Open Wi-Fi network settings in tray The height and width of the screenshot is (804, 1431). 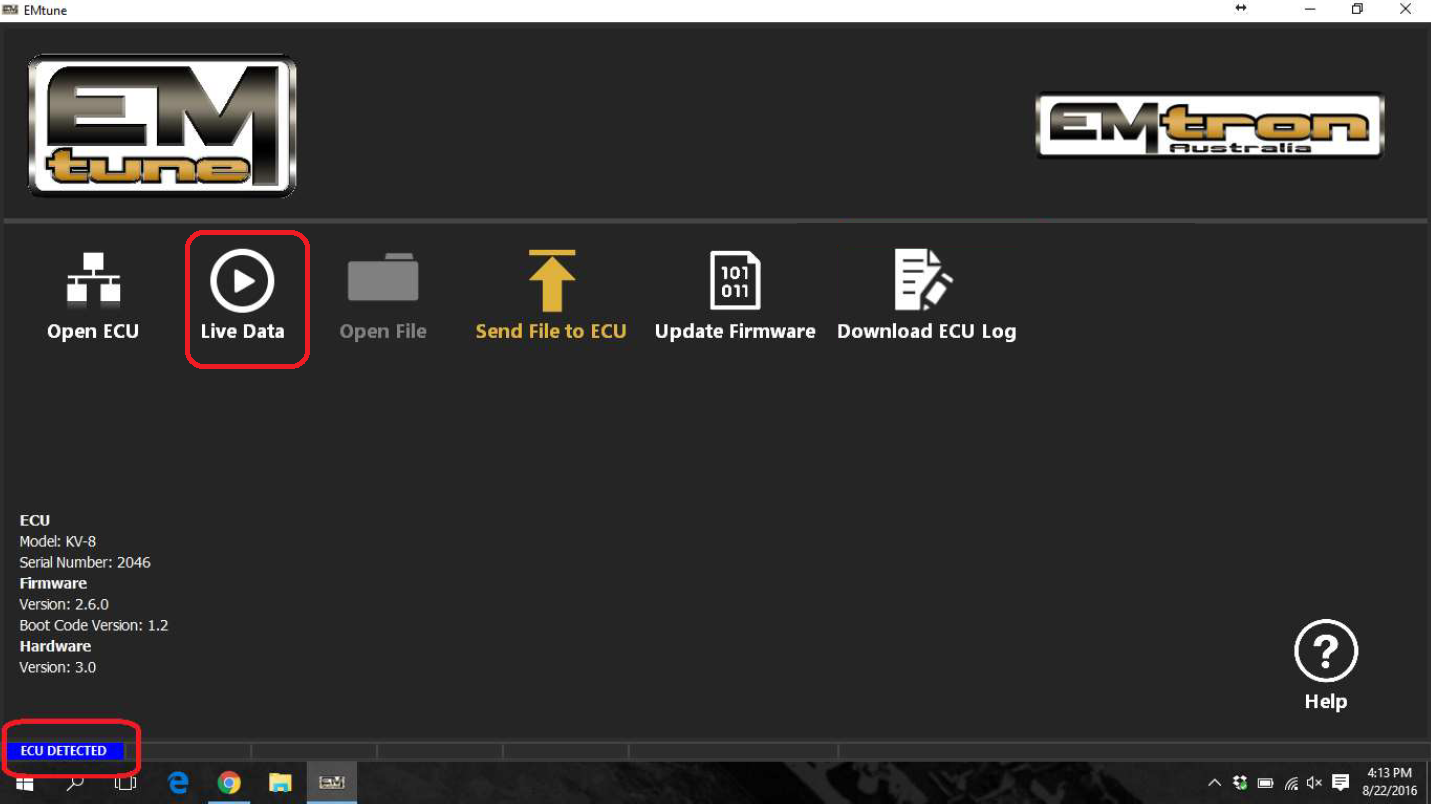pos(1291,783)
